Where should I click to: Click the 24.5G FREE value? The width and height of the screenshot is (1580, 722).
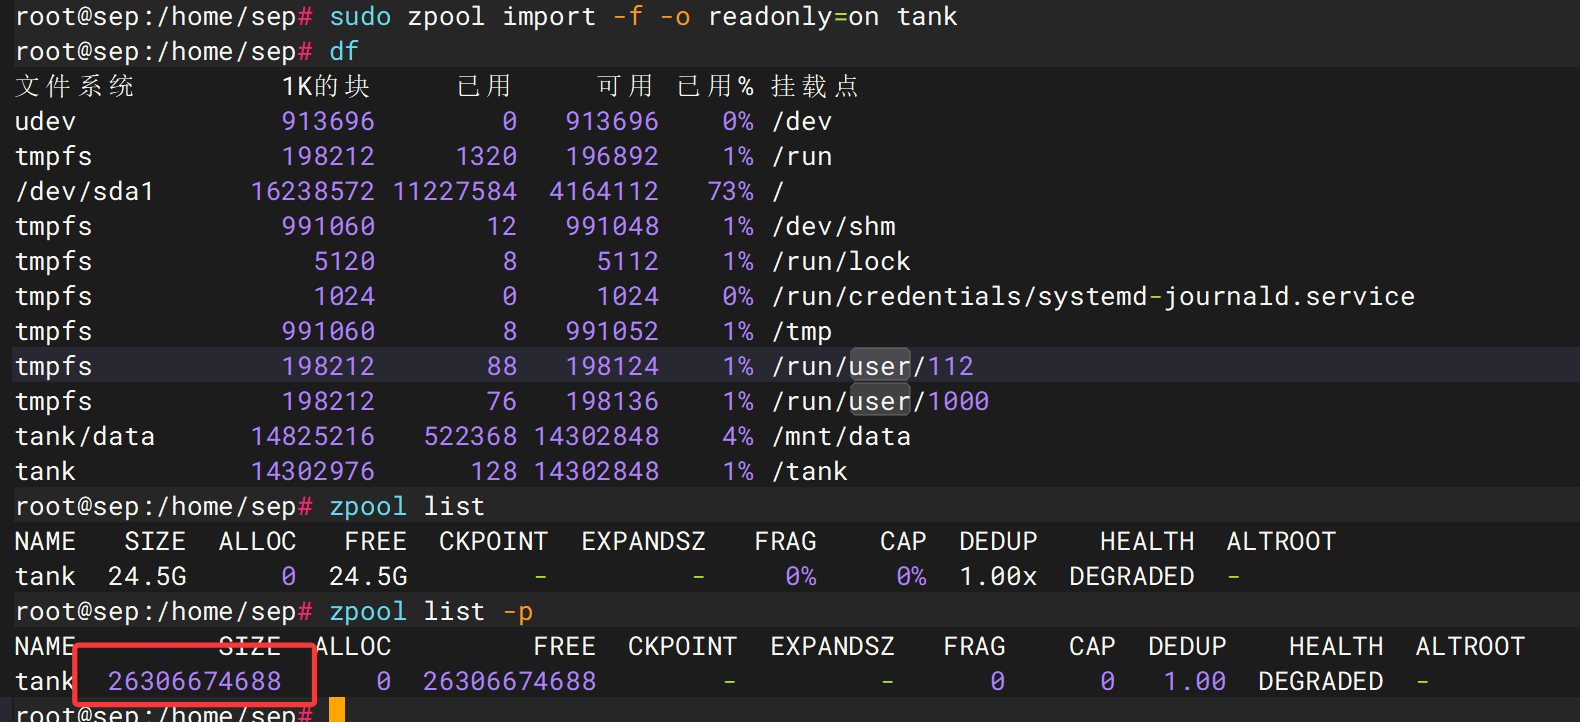click(368, 577)
